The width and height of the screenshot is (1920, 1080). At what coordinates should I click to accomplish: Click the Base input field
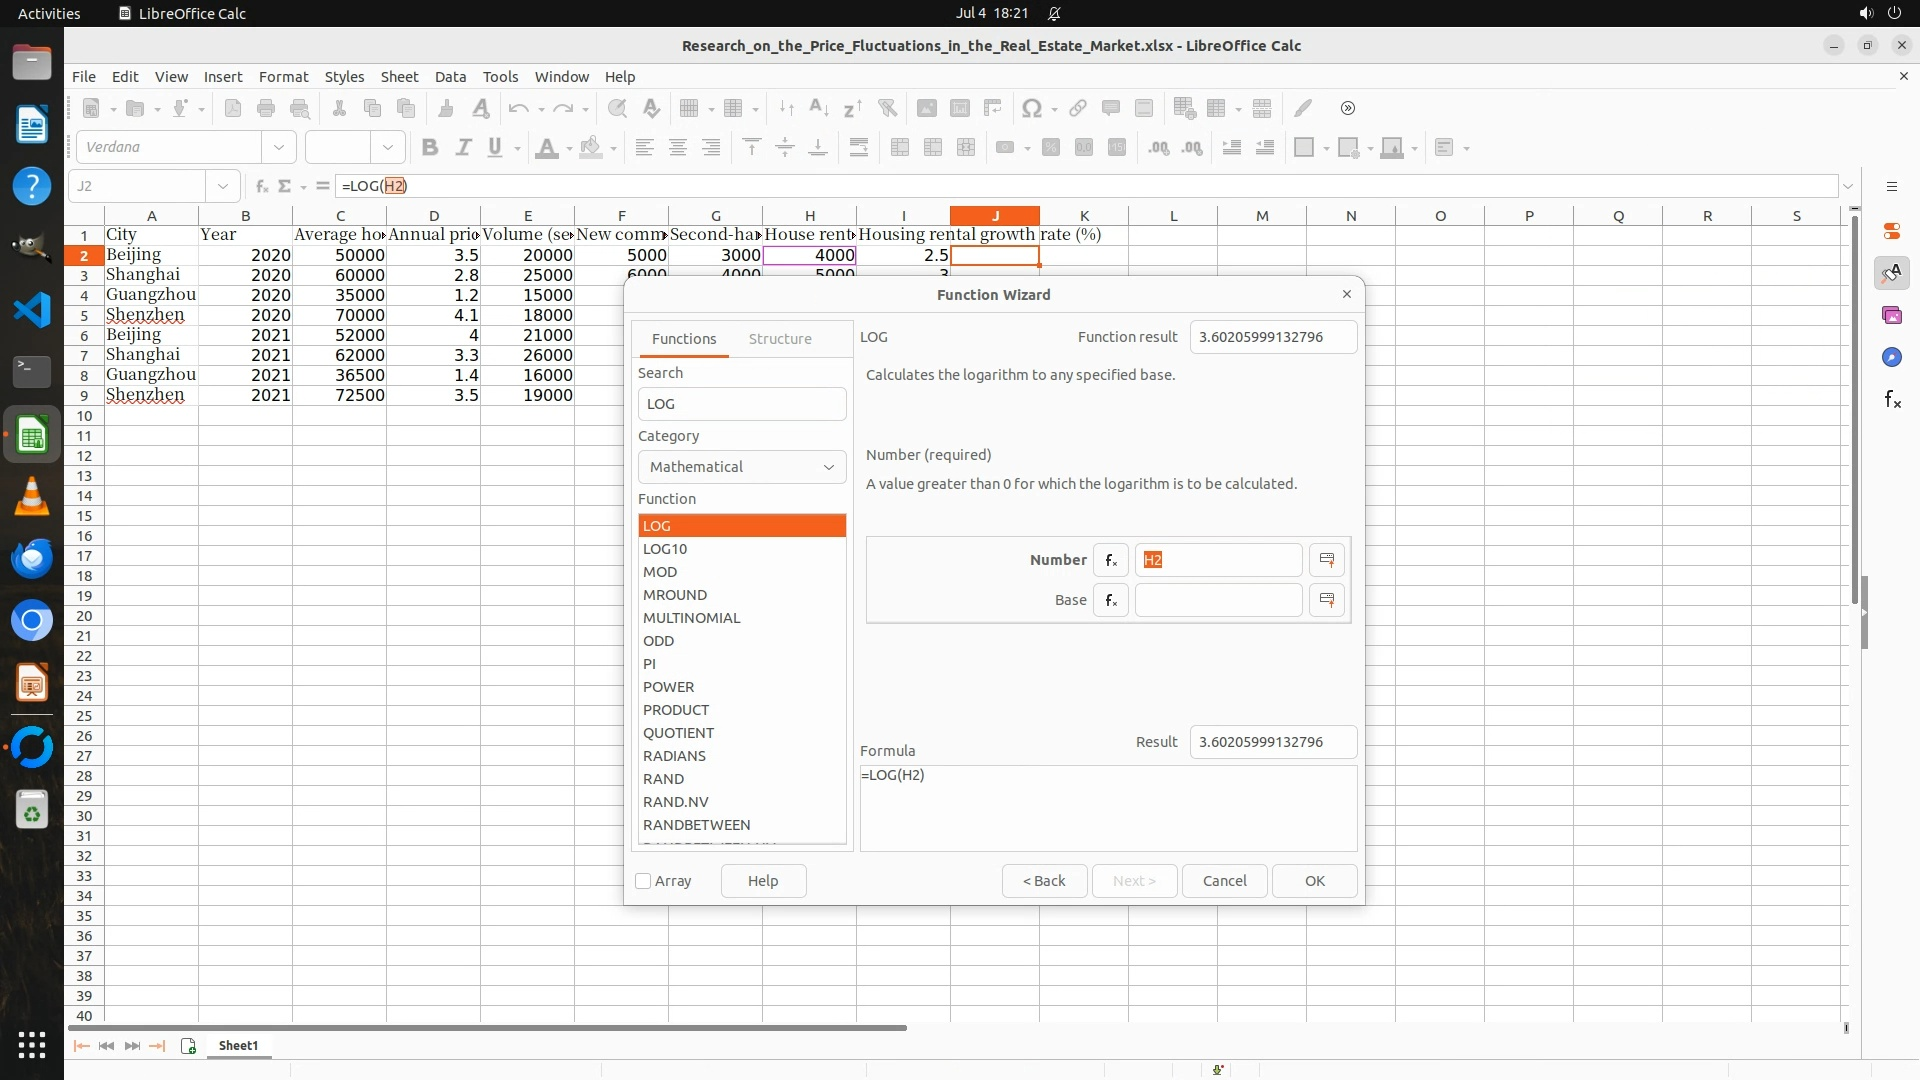[1218, 600]
